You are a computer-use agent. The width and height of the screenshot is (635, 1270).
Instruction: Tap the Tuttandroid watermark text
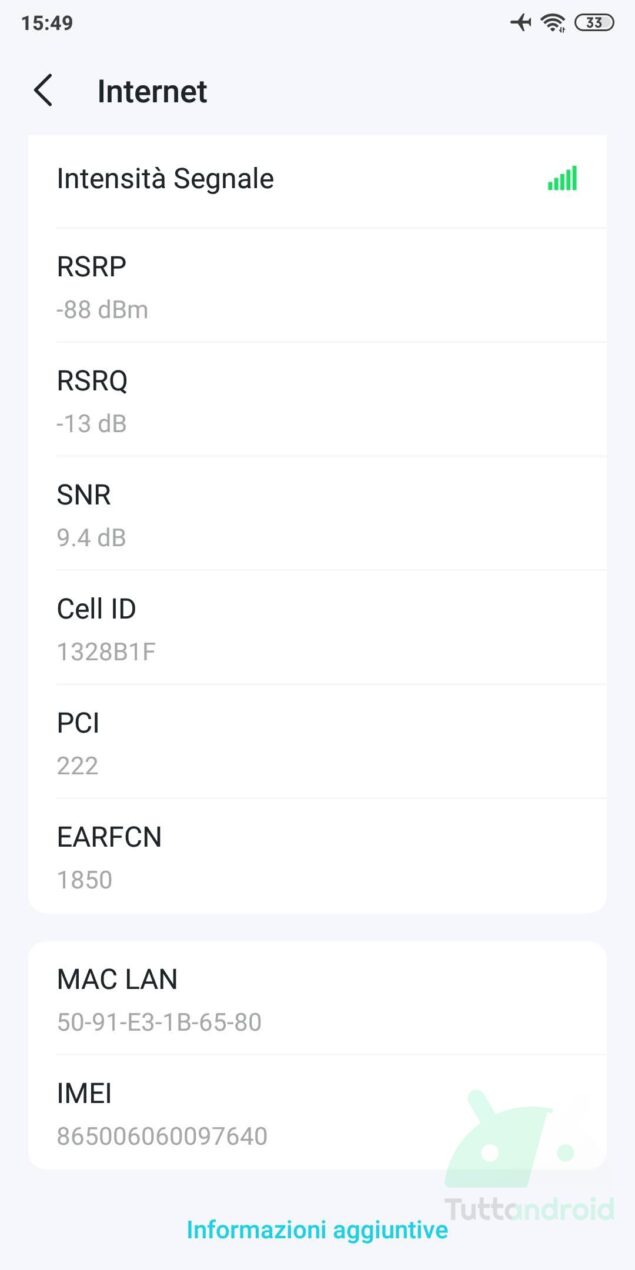pyautogui.click(x=529, y=1209)
